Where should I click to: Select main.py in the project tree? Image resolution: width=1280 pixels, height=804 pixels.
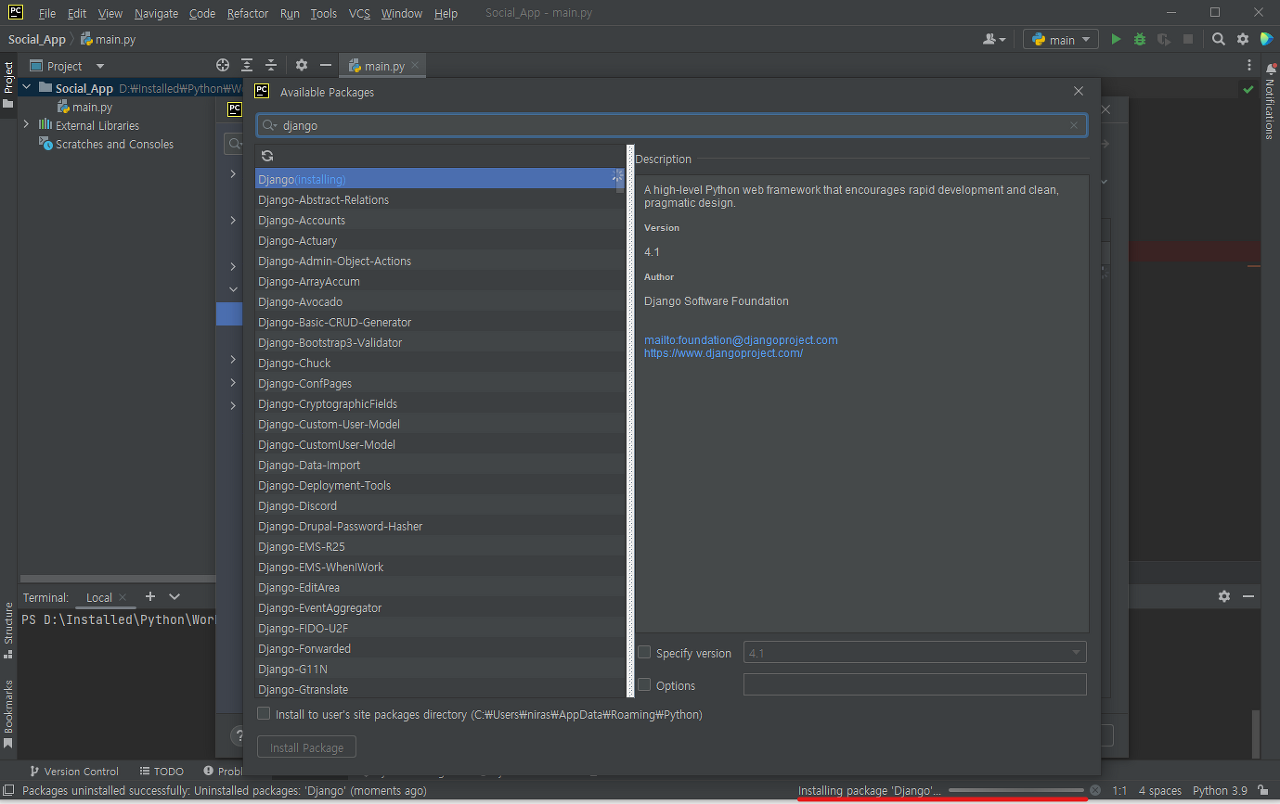pyautogui.click(x=91, y=106)
